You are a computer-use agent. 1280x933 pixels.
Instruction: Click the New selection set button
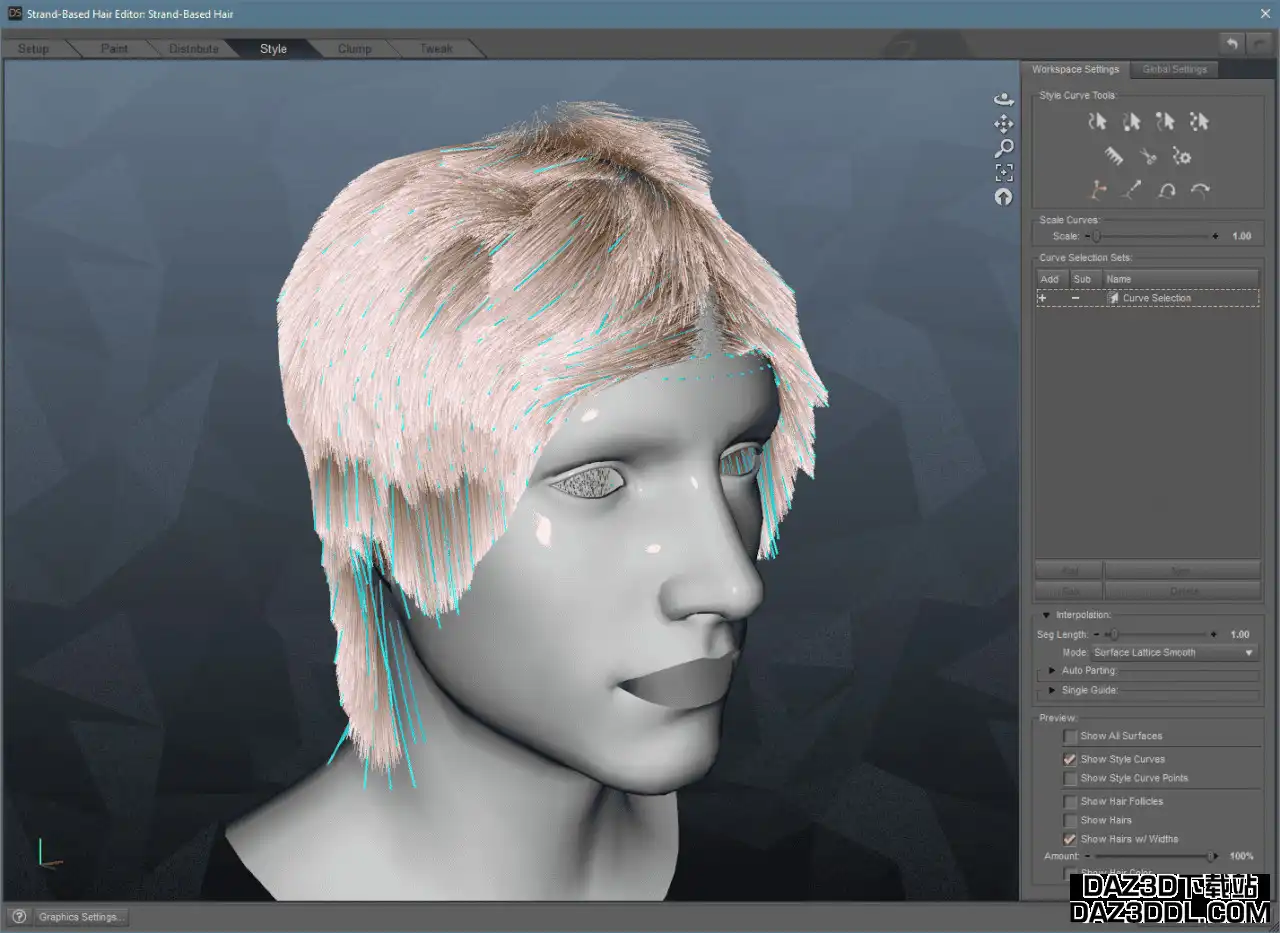point(1182,571)
